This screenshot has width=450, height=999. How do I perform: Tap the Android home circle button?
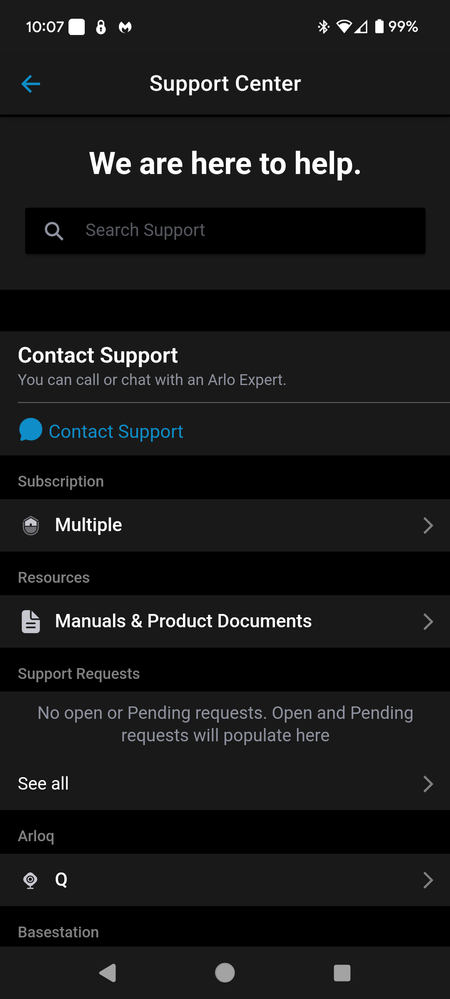(x=225, y=972)
